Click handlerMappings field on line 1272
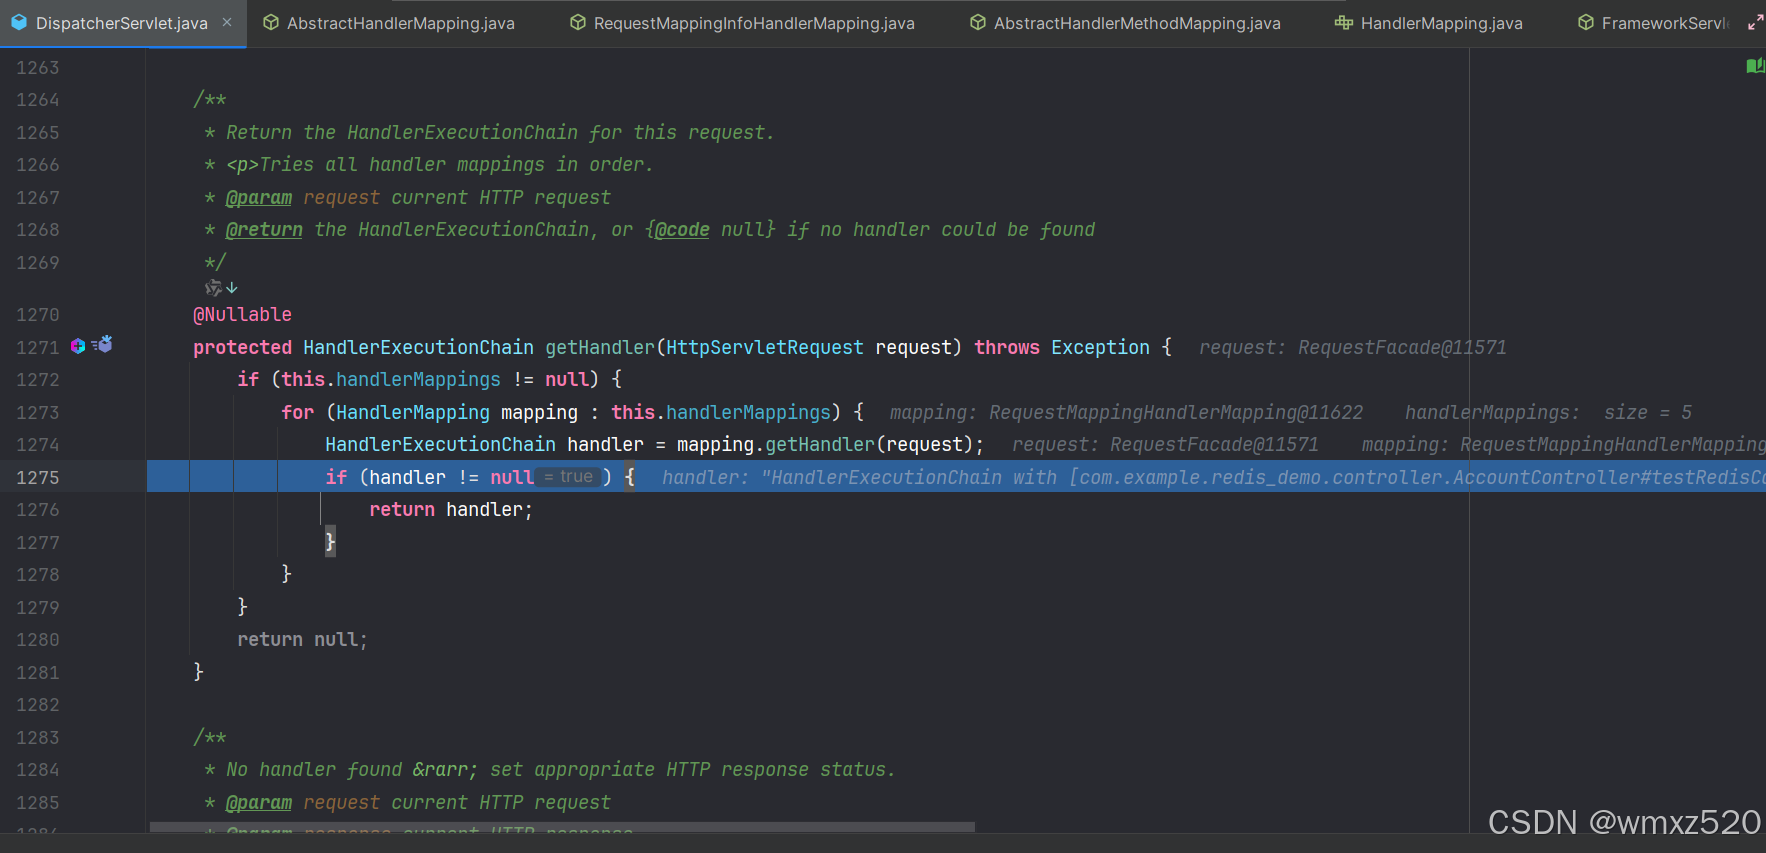The image size is (1766, 853). click(418, 380)
